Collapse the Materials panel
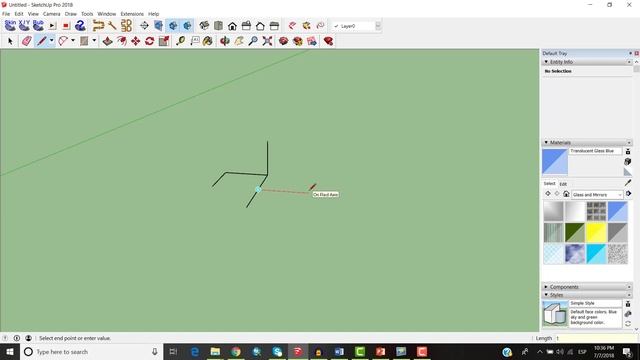The height and width of the screenshot is (360, 640). point(546,142)
